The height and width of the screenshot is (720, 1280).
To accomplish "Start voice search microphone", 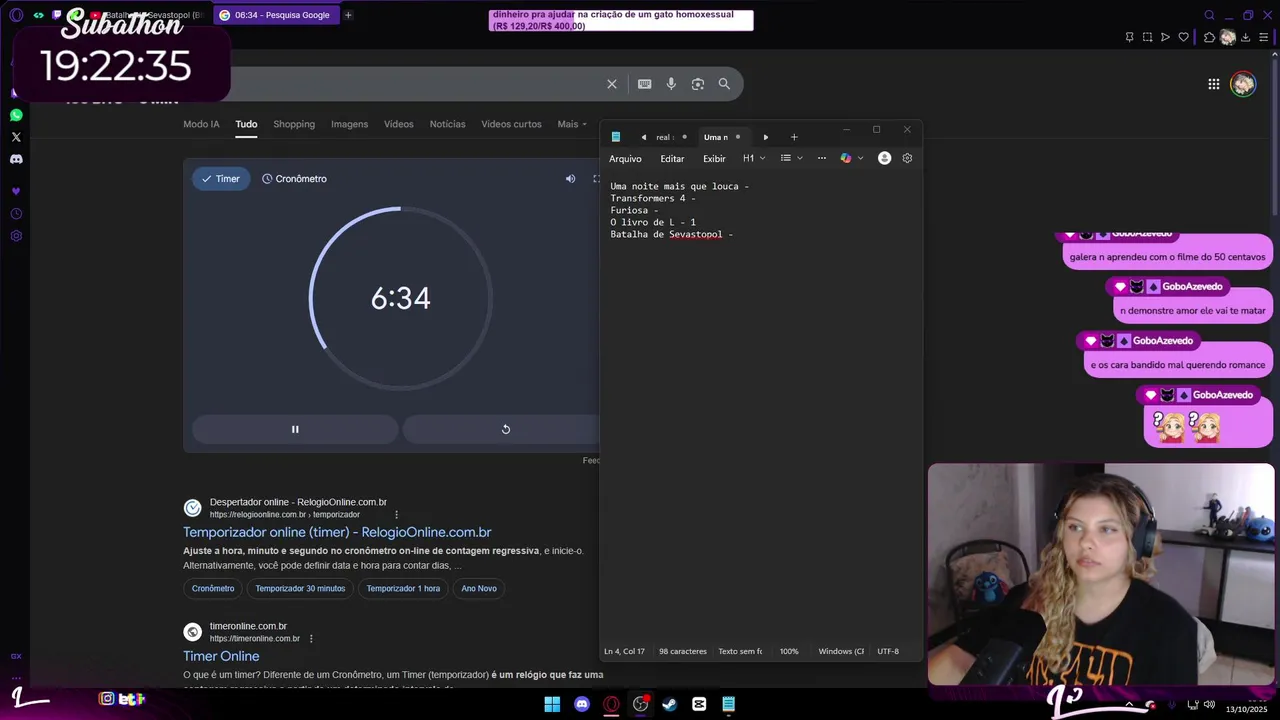I will coord(671,84).
